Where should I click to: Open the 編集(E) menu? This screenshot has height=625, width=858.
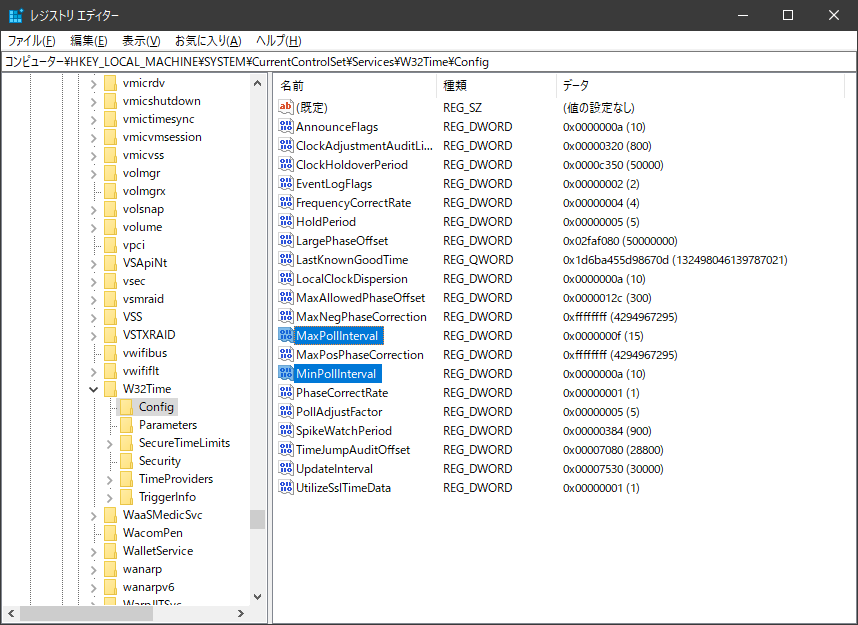pos(89,40)
